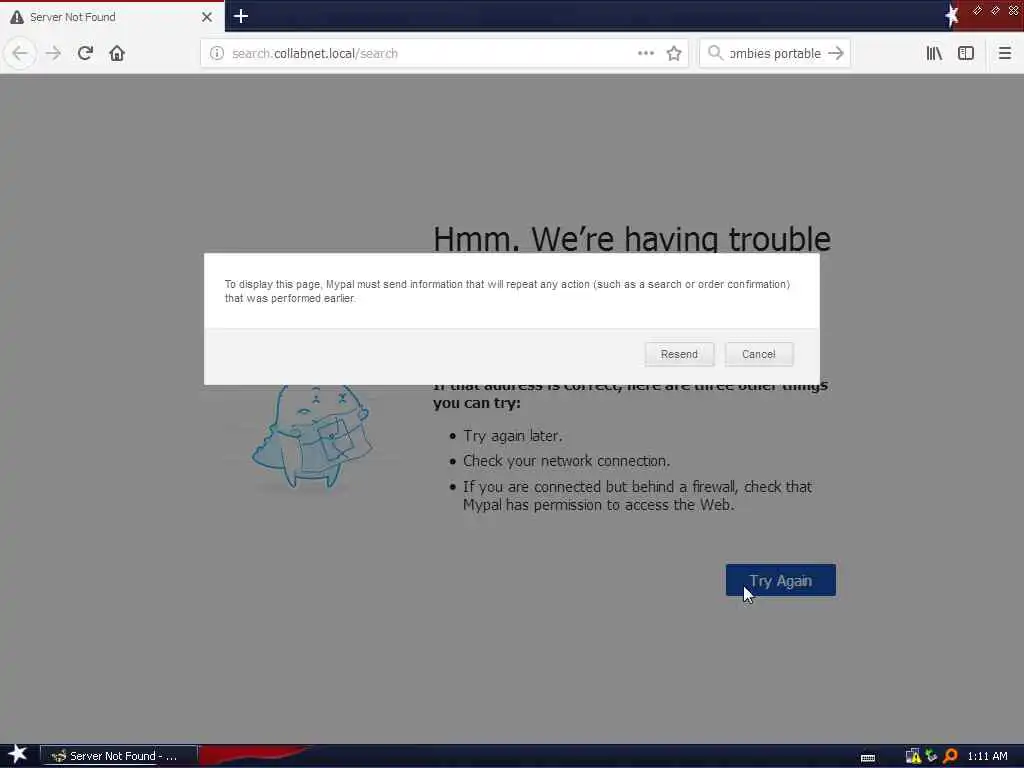Image resolution: width=1024 pixels, height=768 pixels.
Task: Bookmark this page with the star
Action: pos(674,53)
